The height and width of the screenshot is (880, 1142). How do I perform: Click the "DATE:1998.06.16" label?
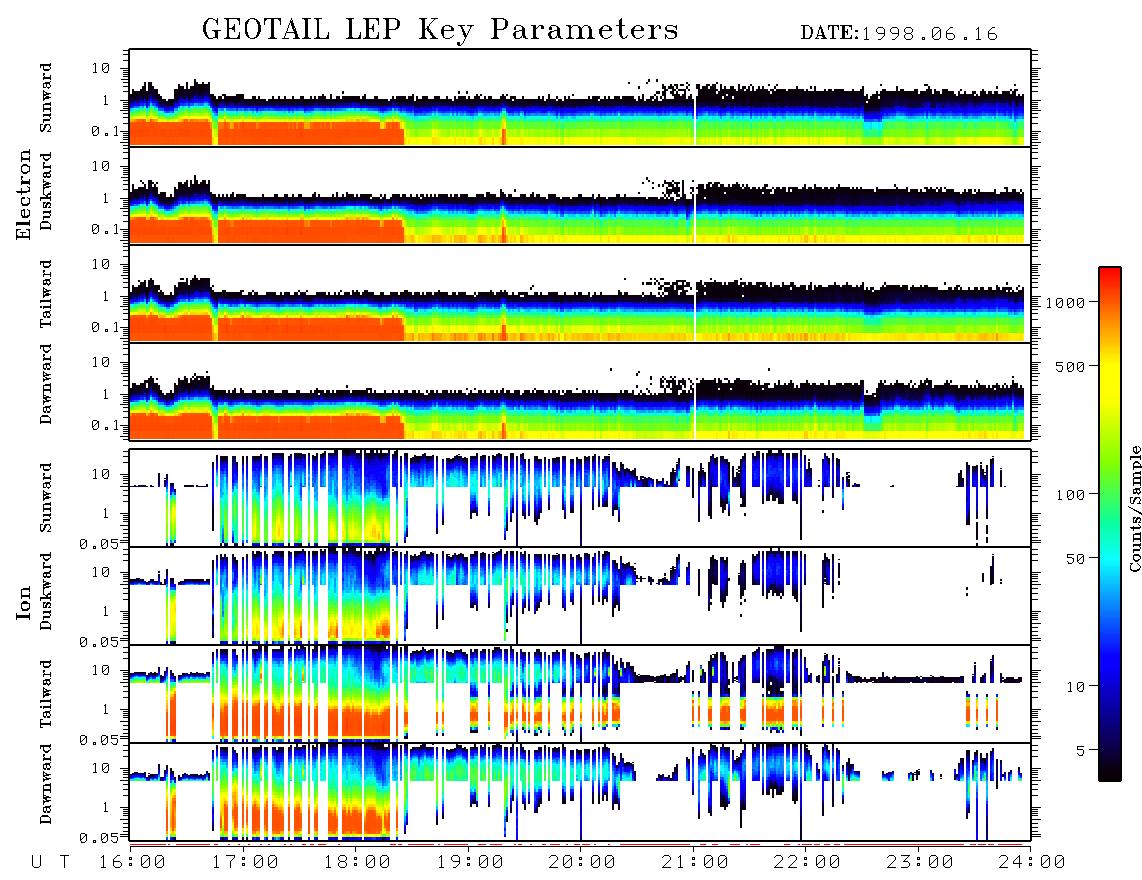tap(899, 33)
